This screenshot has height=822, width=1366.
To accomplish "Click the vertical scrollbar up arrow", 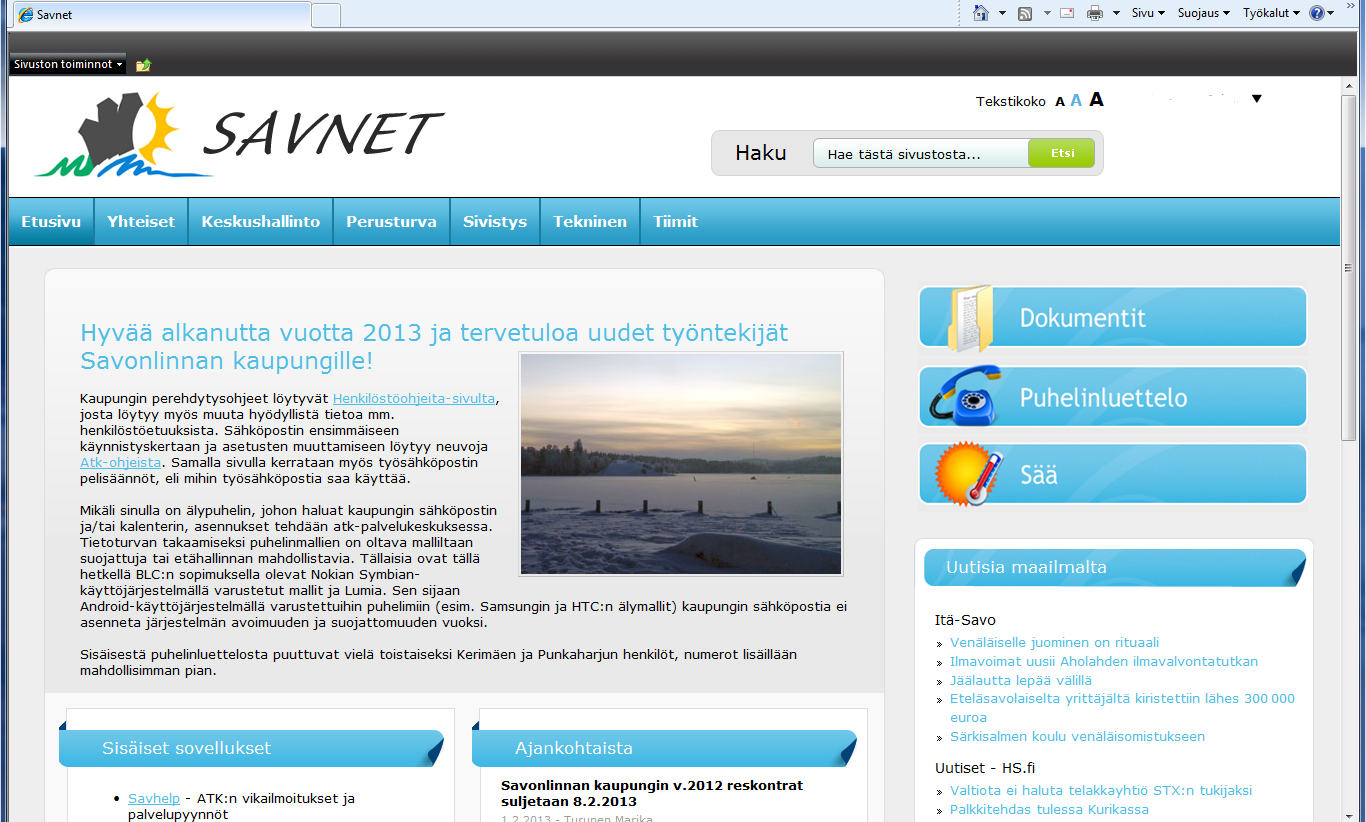I will (1349, 86).
